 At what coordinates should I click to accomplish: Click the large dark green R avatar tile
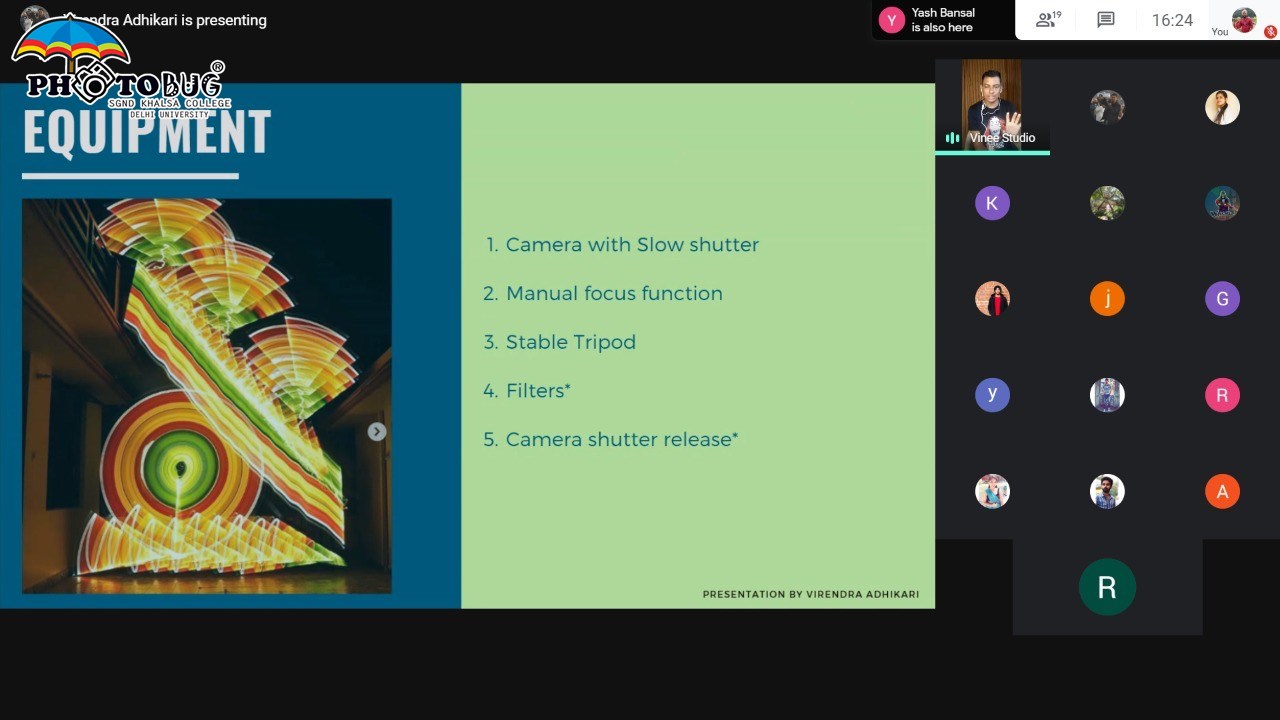click(1107, 587)
